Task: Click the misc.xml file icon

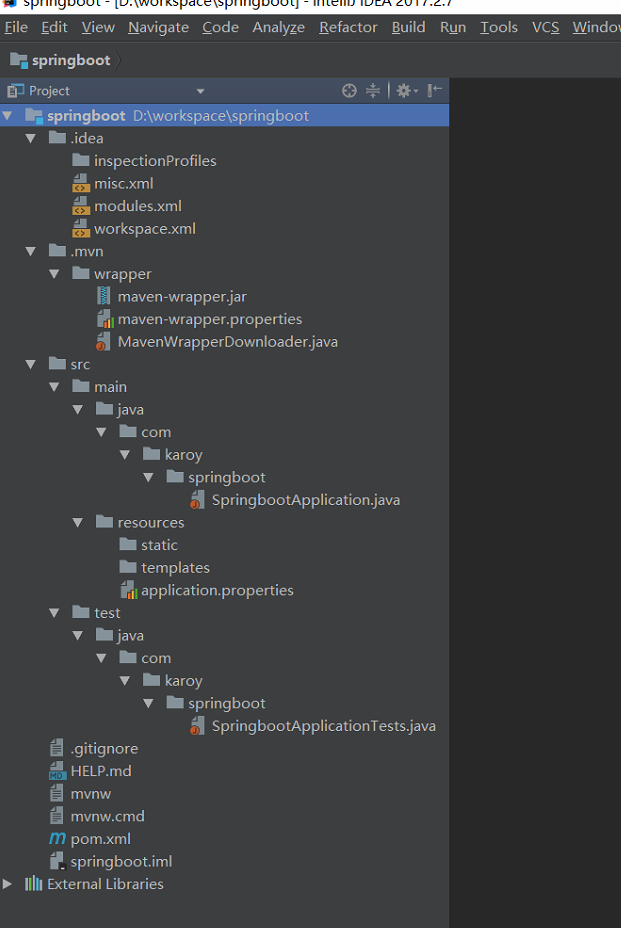Action: 81,183
